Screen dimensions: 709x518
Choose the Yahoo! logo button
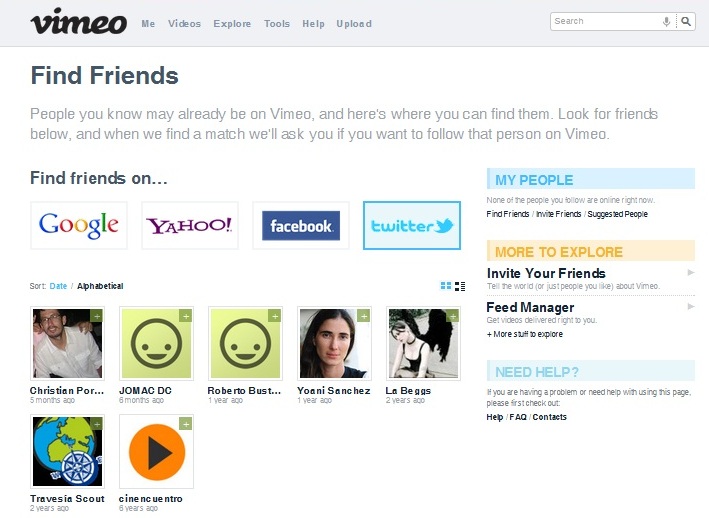tap(190, 225)
